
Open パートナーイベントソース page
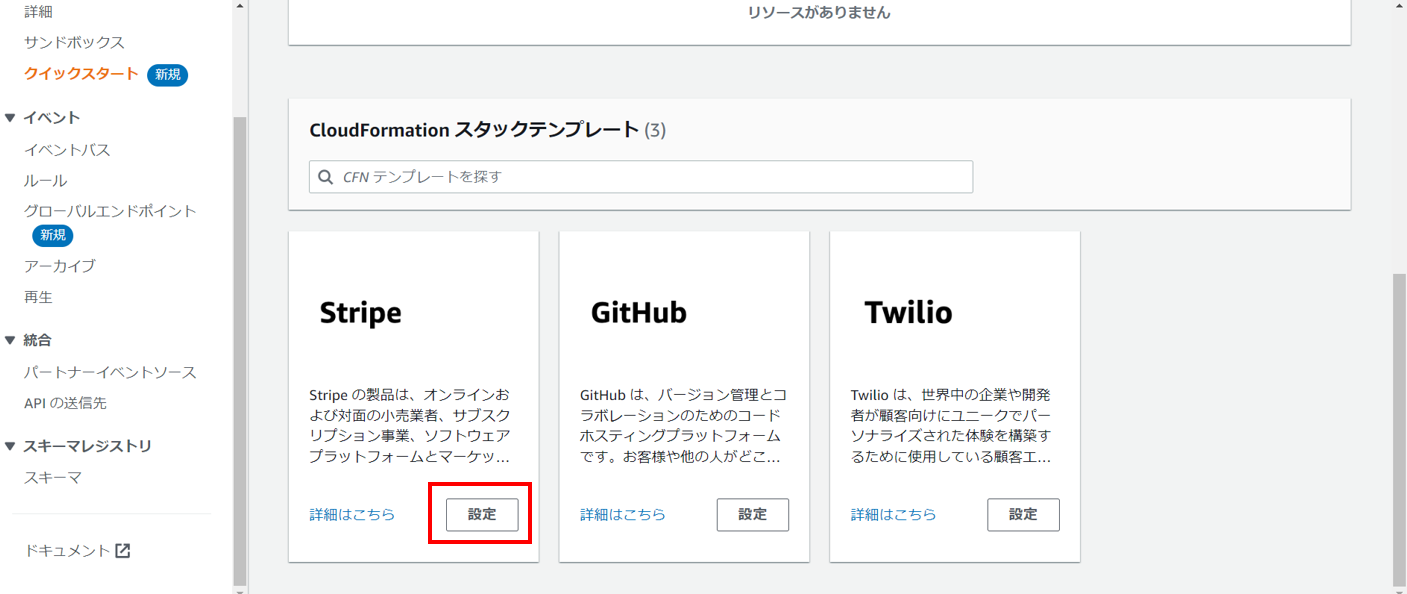110,372
